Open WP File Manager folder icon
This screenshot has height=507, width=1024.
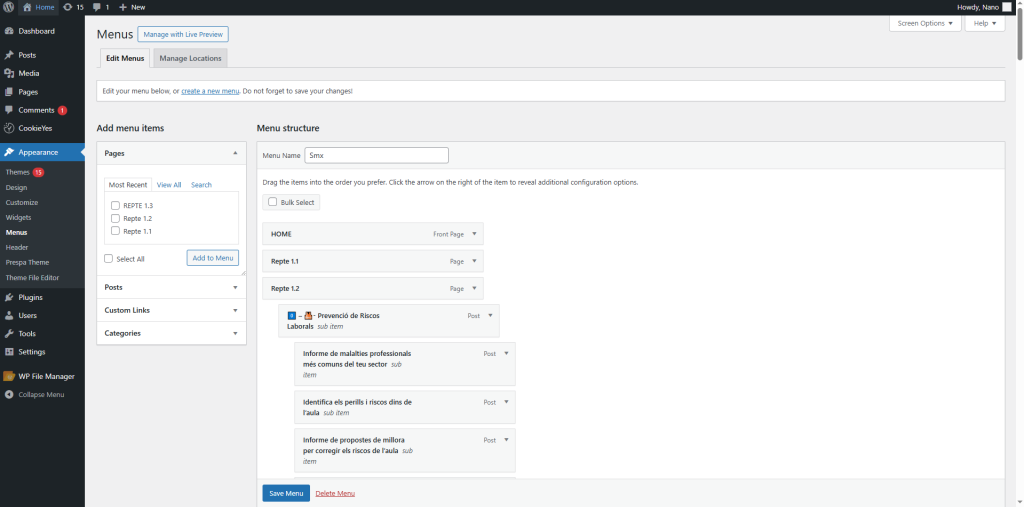pos(9,376)
